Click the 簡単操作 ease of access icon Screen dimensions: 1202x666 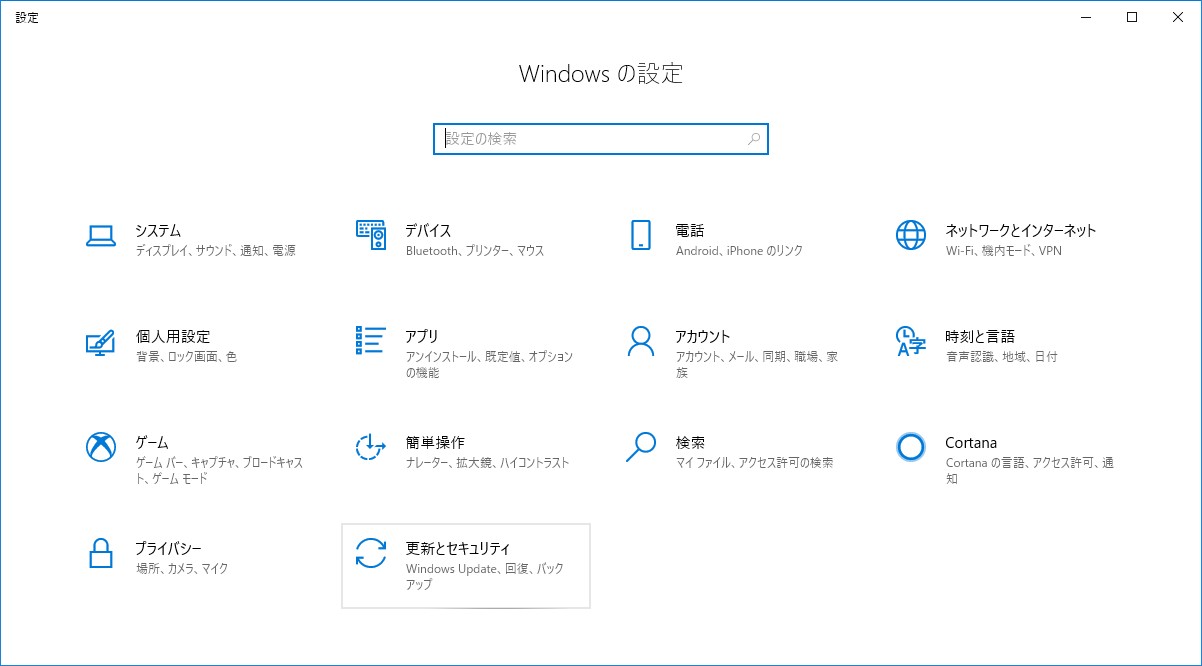[x=371, y=447]
